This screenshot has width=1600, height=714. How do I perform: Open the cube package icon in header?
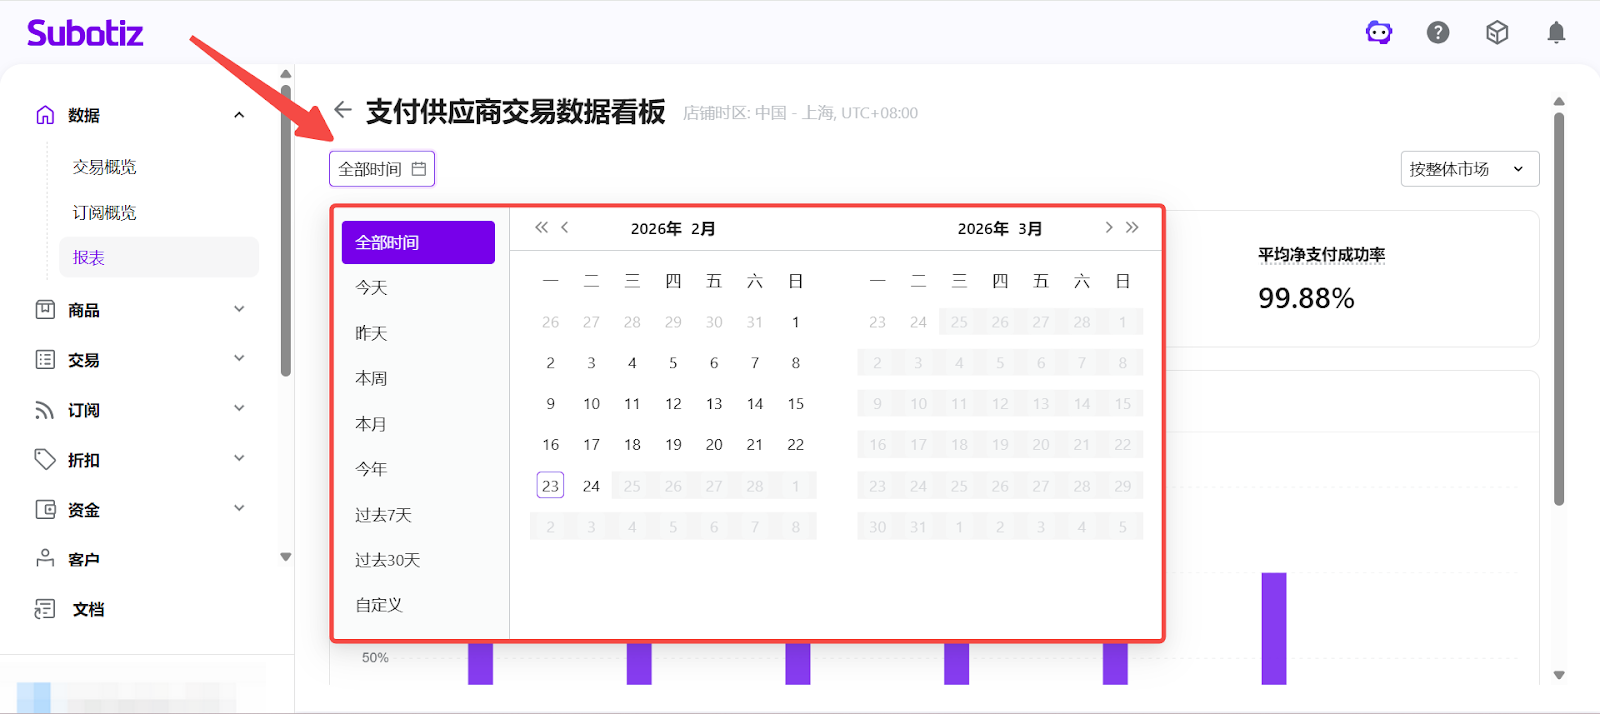point(1497,33)
